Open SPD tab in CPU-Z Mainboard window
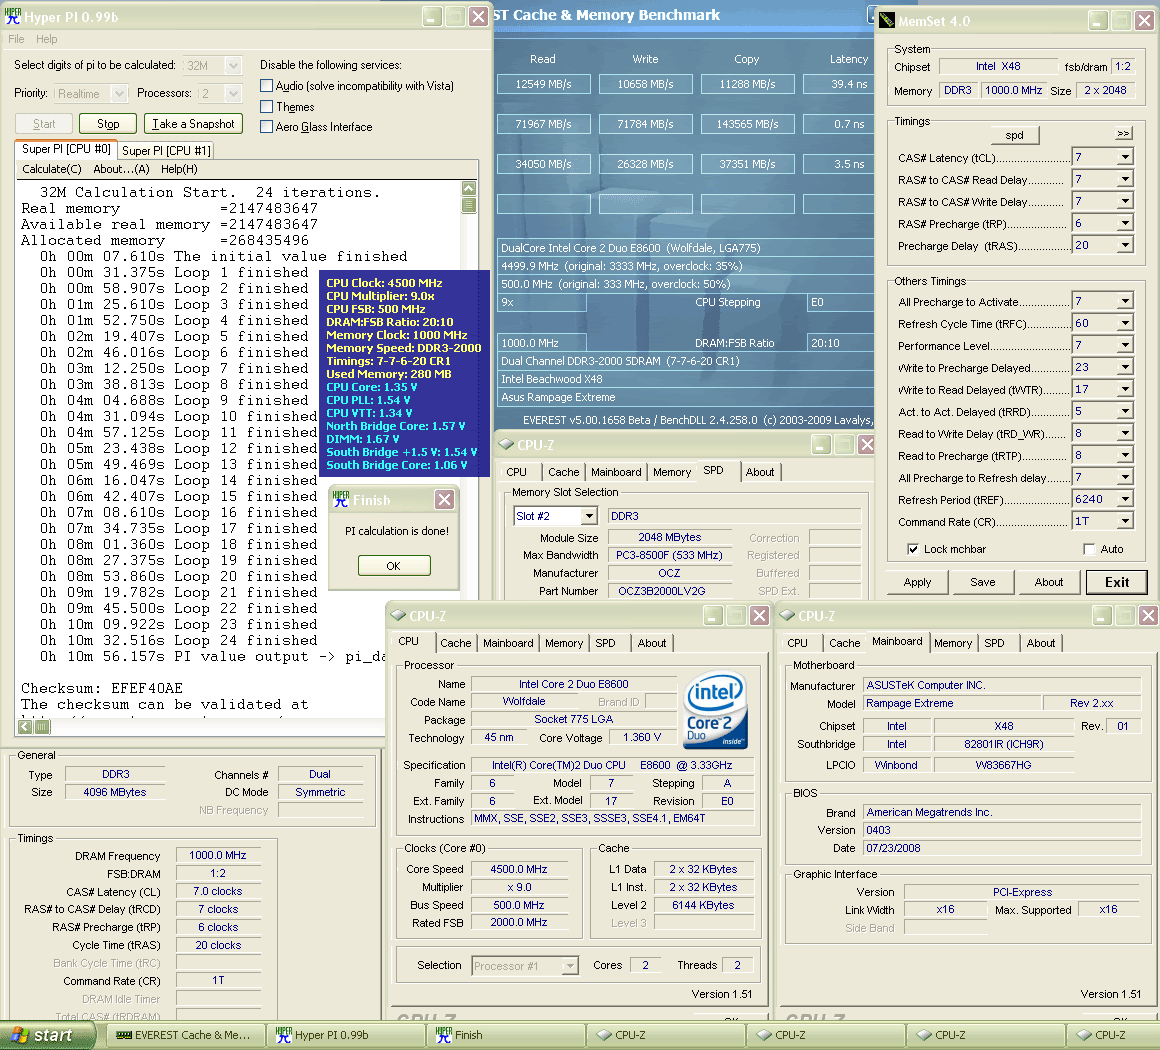Viewport: 1160px width, 1050px height. 994,643
